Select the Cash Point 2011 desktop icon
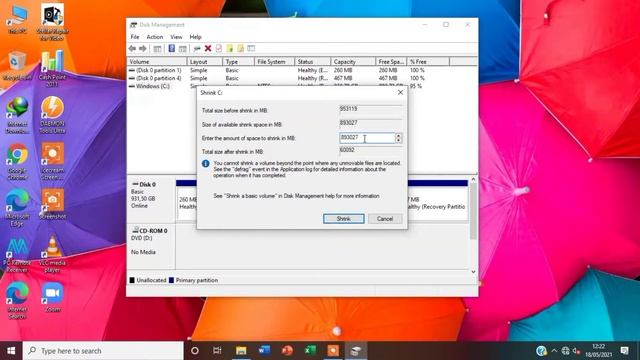This screenshot has width=640, height=360. [52, 68]
